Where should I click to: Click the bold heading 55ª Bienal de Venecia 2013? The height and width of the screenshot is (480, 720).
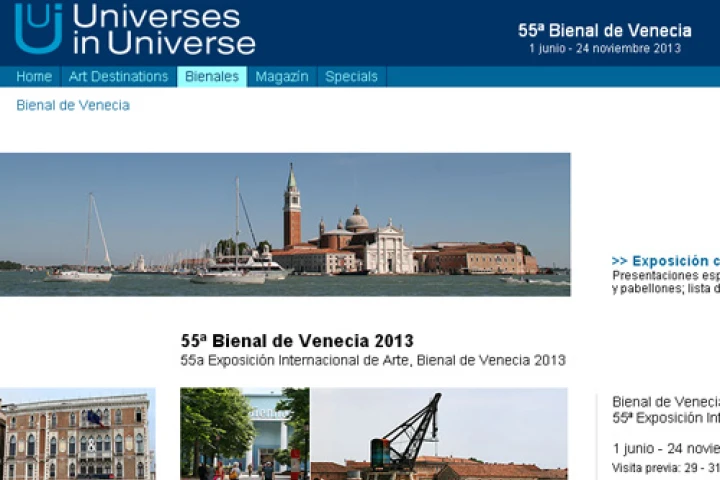coord(297,341)
